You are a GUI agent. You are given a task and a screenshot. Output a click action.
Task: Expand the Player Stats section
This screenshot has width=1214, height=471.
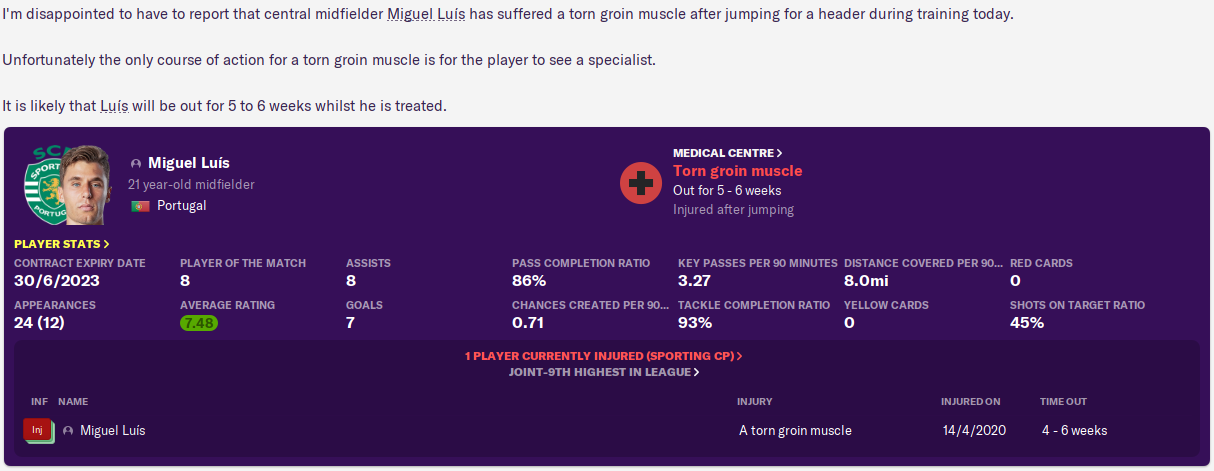tap(62, 243)
